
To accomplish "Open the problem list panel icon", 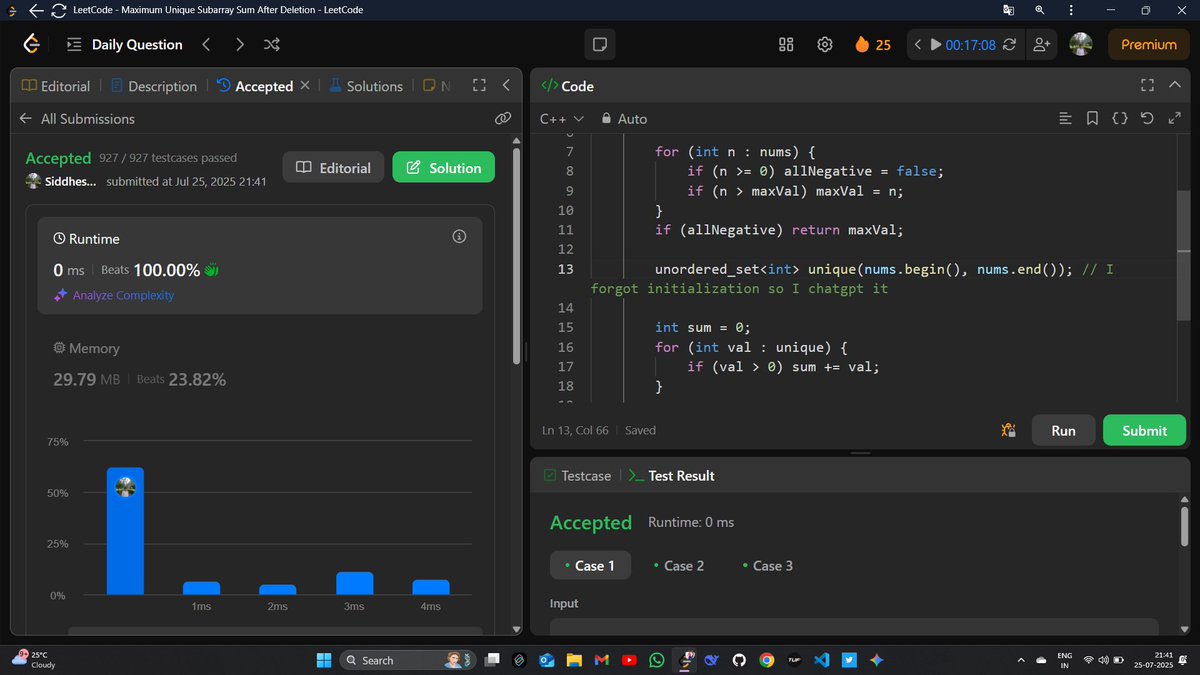I will tap(74, 44).
